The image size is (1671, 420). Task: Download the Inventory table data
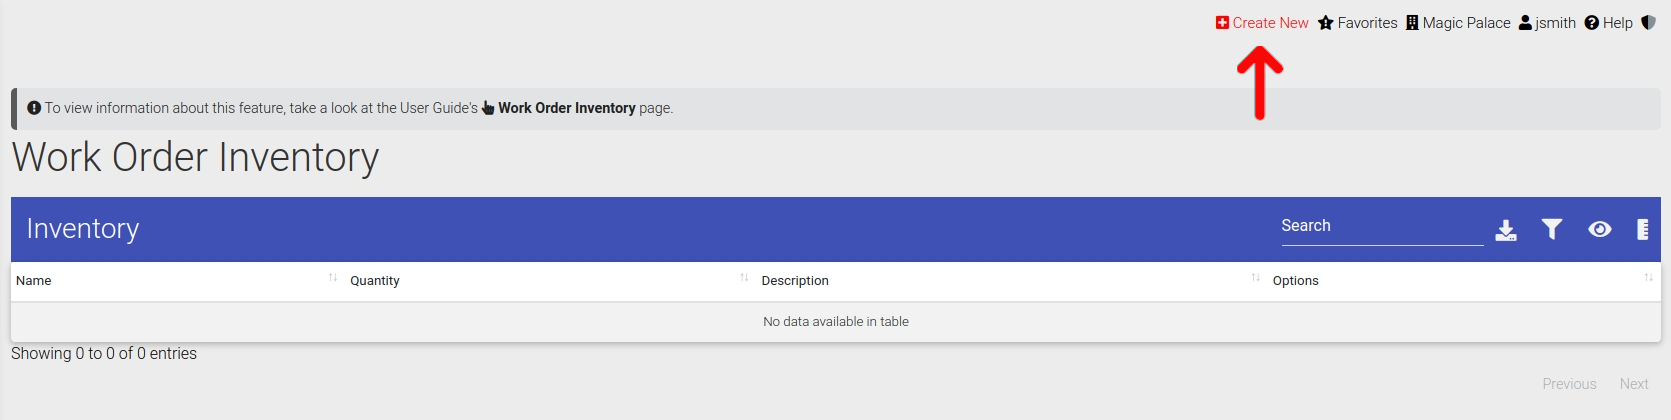coord(1506,230)
